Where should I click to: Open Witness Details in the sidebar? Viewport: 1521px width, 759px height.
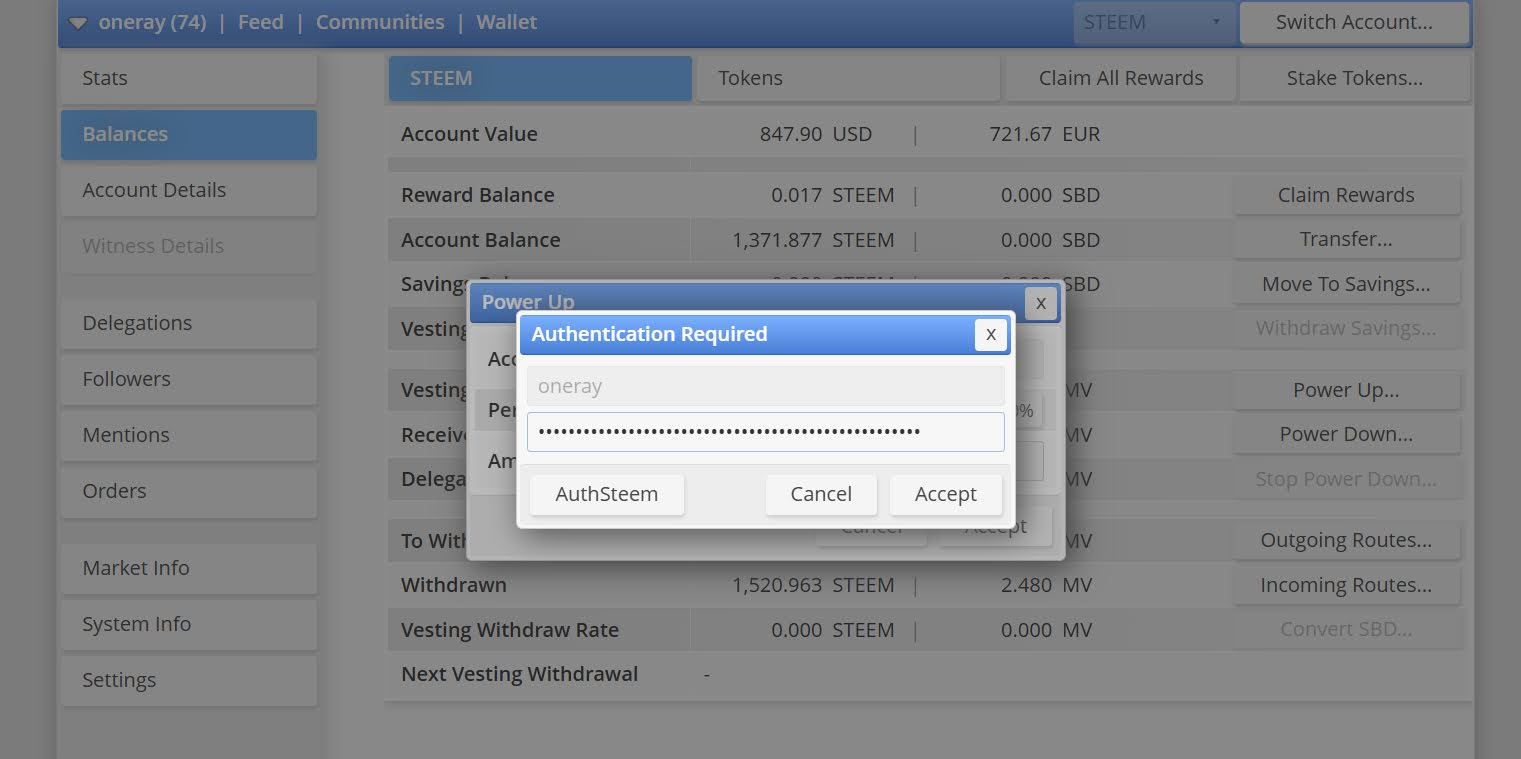189,246
